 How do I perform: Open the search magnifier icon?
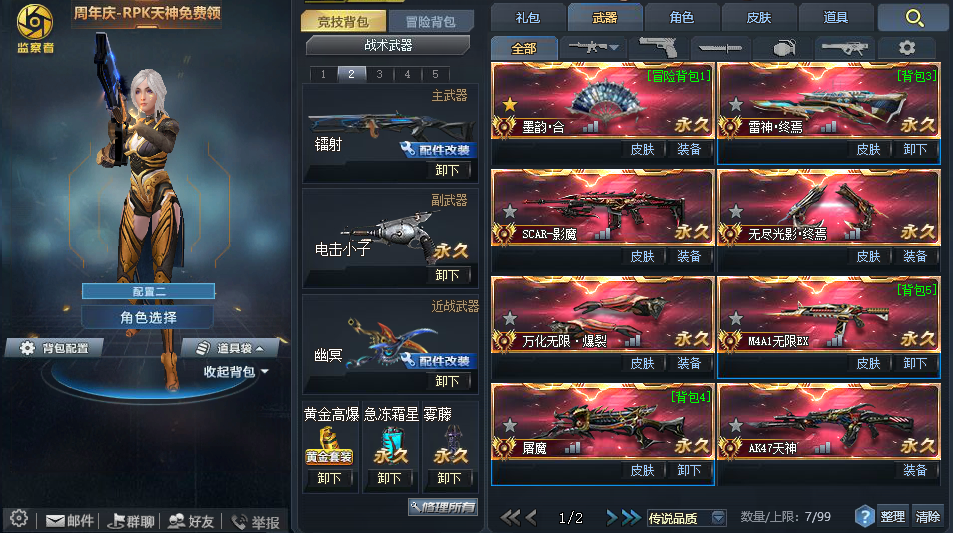click(x=913, y=18)
